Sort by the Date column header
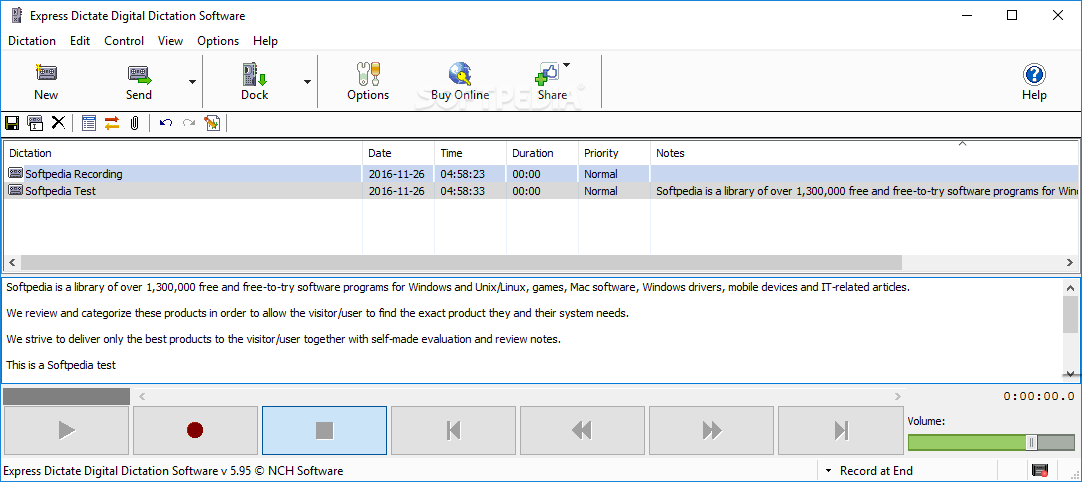Screen dimensions: 1082x482 [x=399, y=153]
